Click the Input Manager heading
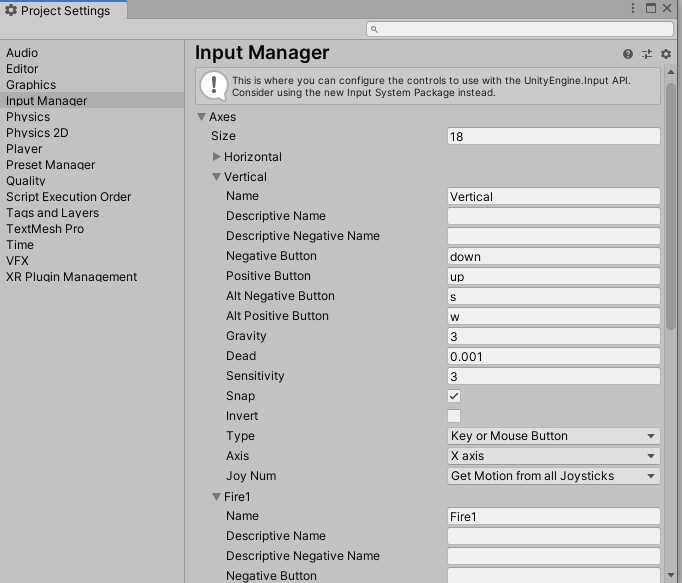 [262, 53]
